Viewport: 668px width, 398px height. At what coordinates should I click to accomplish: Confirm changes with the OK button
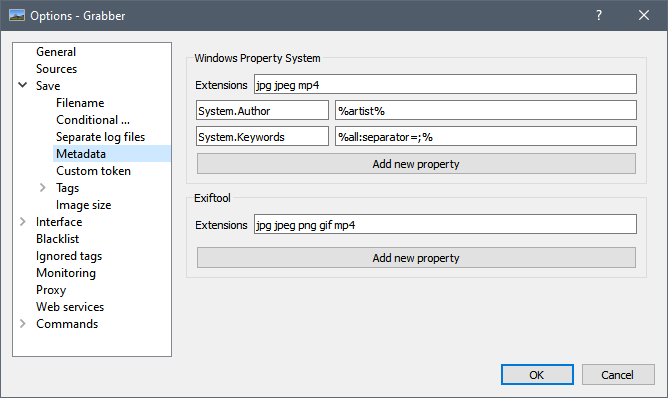(537, 375)
